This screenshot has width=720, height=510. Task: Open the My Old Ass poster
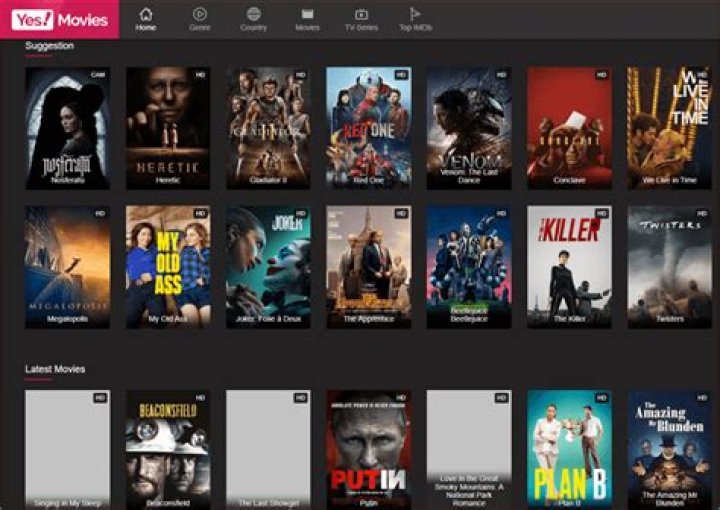168,267
